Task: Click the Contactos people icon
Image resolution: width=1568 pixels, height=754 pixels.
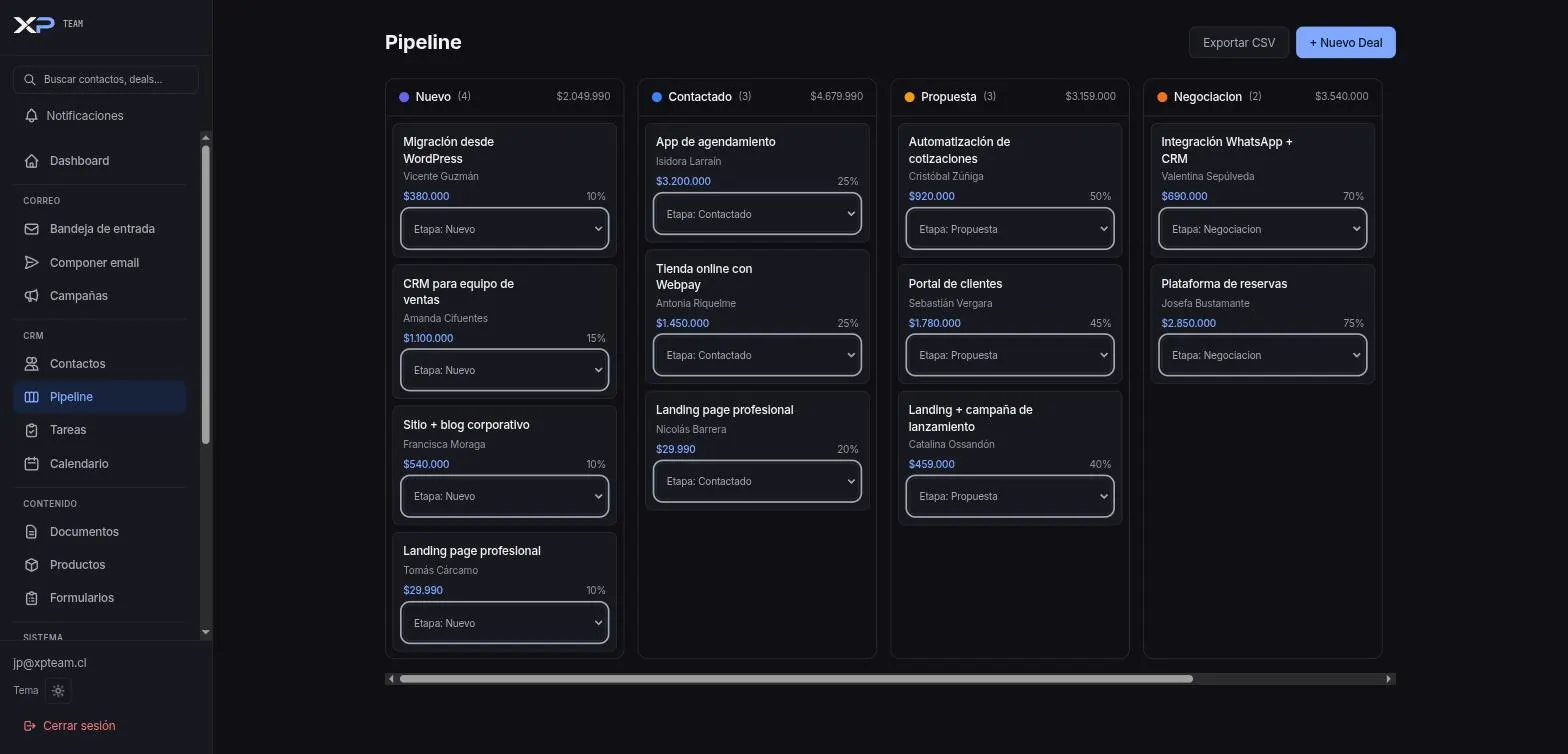Action: (32, 364)
